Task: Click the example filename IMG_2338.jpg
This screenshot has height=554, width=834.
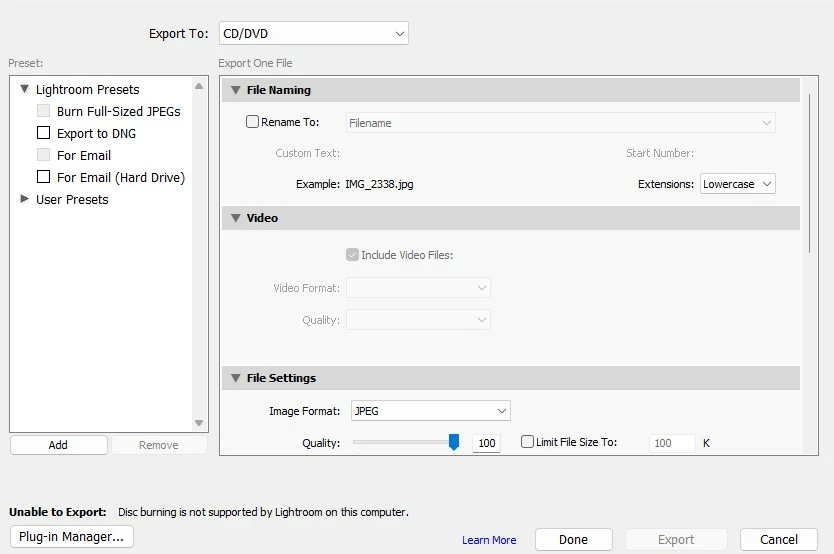Action: [x=379, y=184]
